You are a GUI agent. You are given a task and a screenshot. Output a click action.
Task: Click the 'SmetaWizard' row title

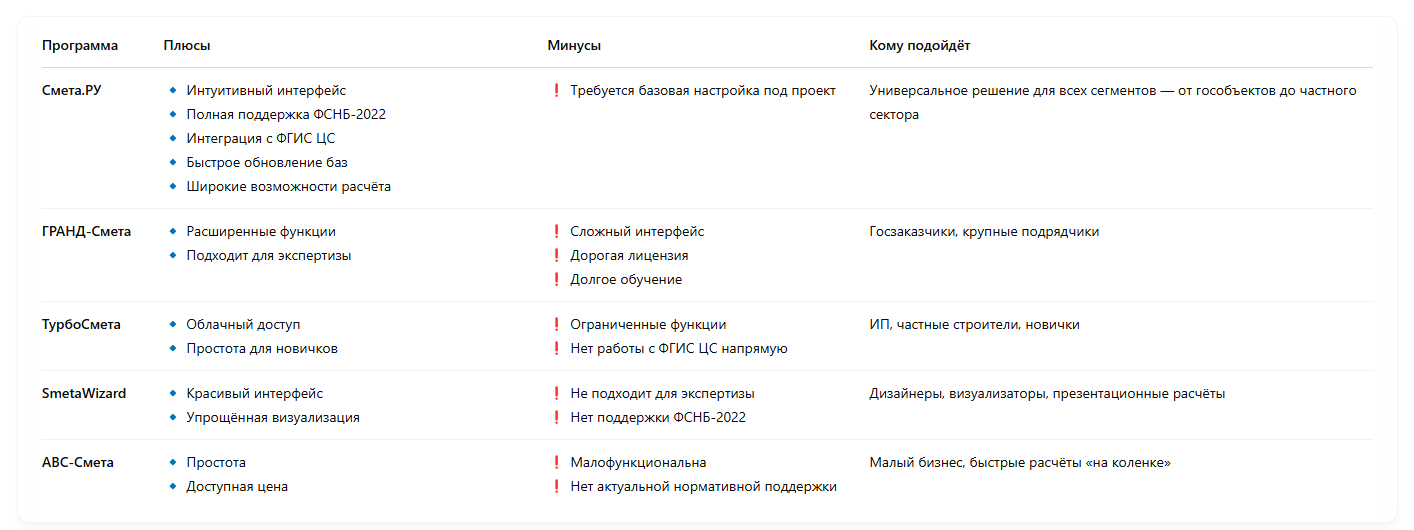84,393
